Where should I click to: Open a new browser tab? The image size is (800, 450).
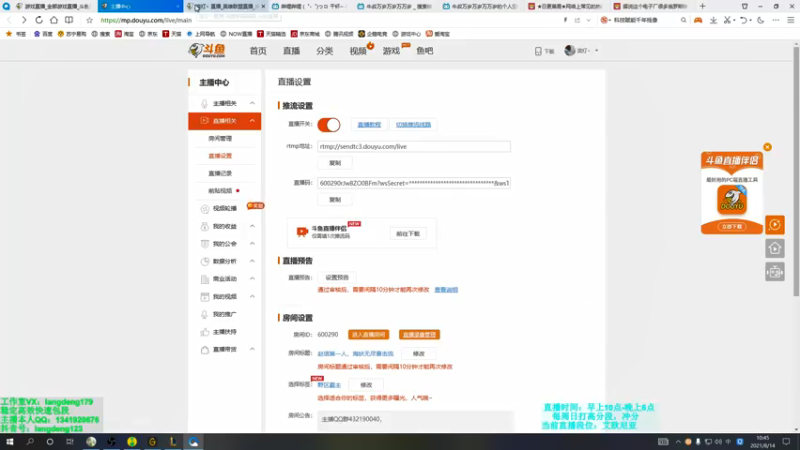click(703, 6)
